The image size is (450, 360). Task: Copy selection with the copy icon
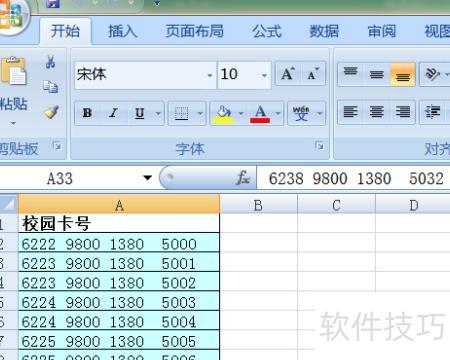(50, 87)
